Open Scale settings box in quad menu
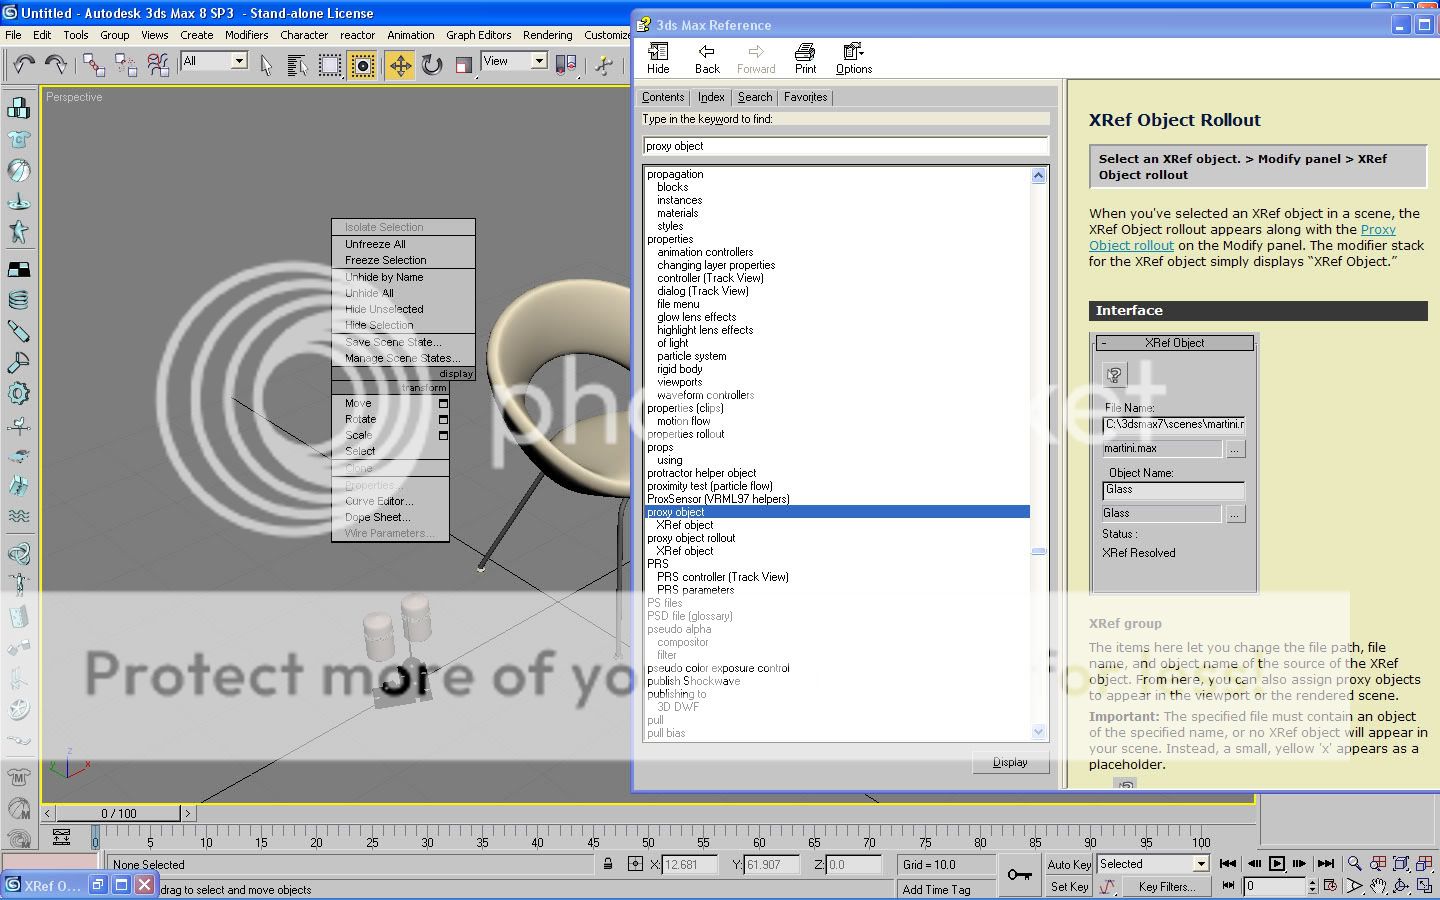 coord(443,436)
